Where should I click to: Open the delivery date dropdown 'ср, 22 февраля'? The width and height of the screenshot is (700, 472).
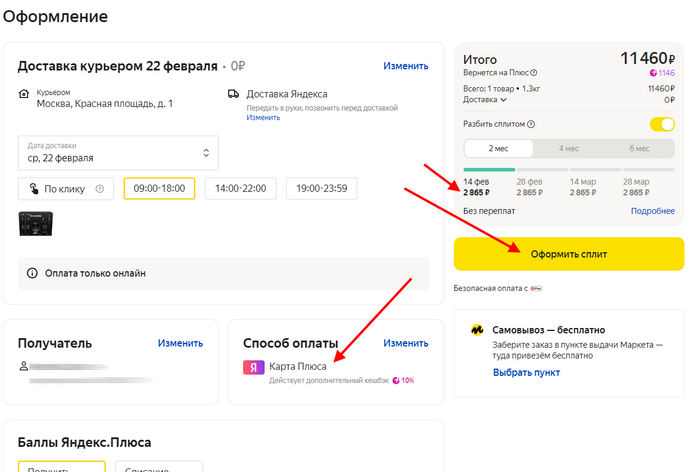[x=118, y=153]
